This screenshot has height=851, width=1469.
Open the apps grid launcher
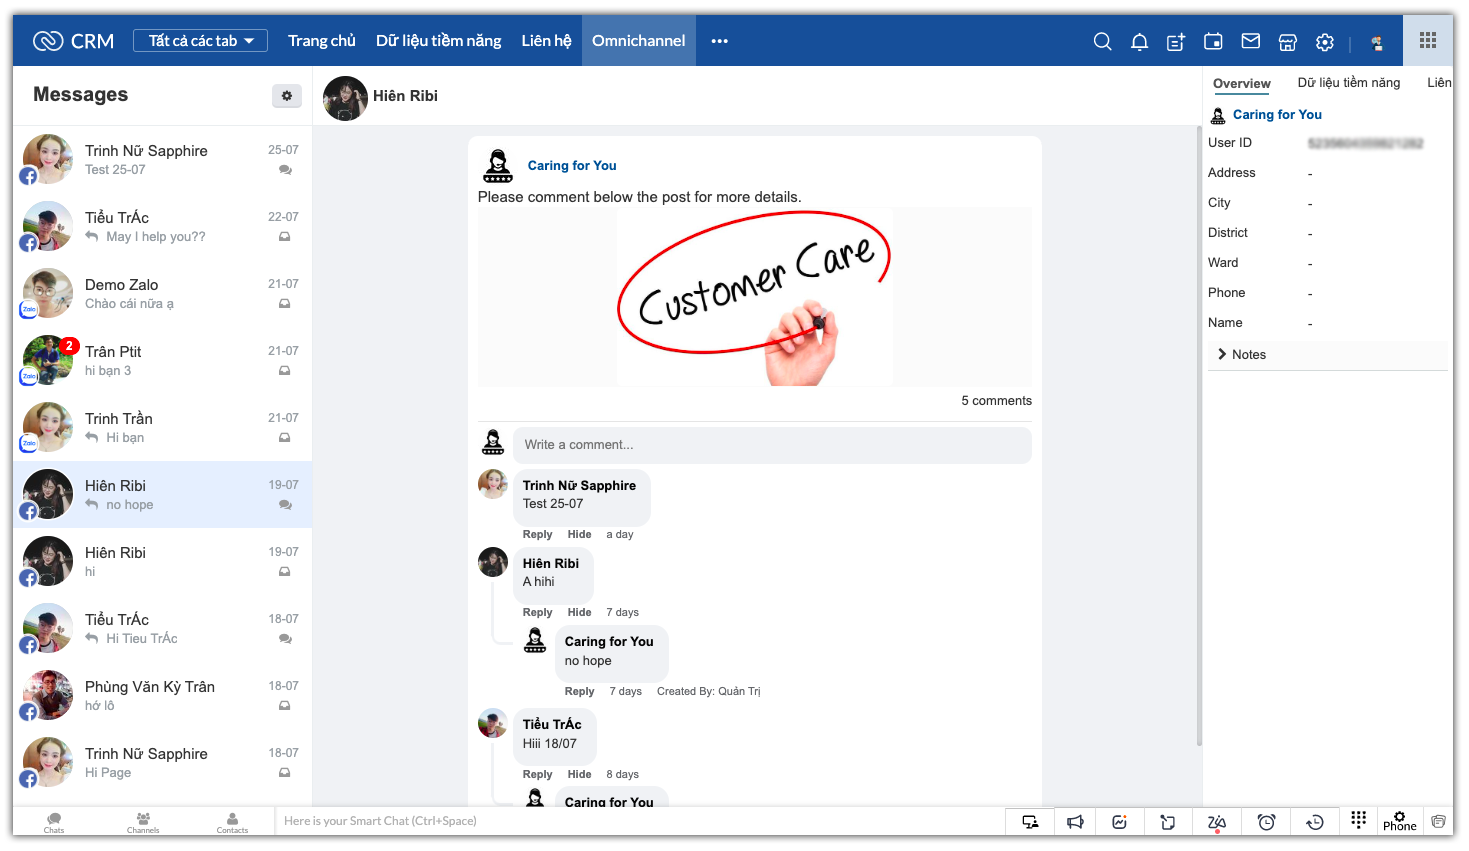tap(1427, 41)
